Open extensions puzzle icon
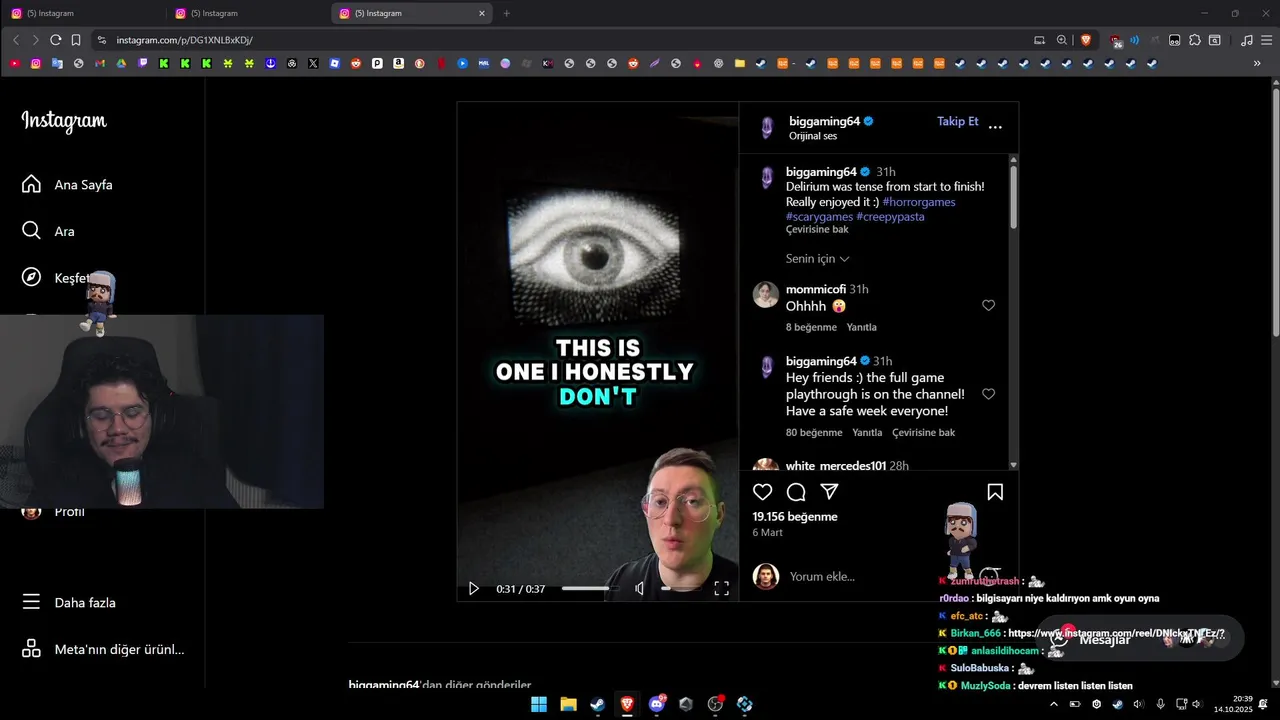 click(x=1194, y=40)
